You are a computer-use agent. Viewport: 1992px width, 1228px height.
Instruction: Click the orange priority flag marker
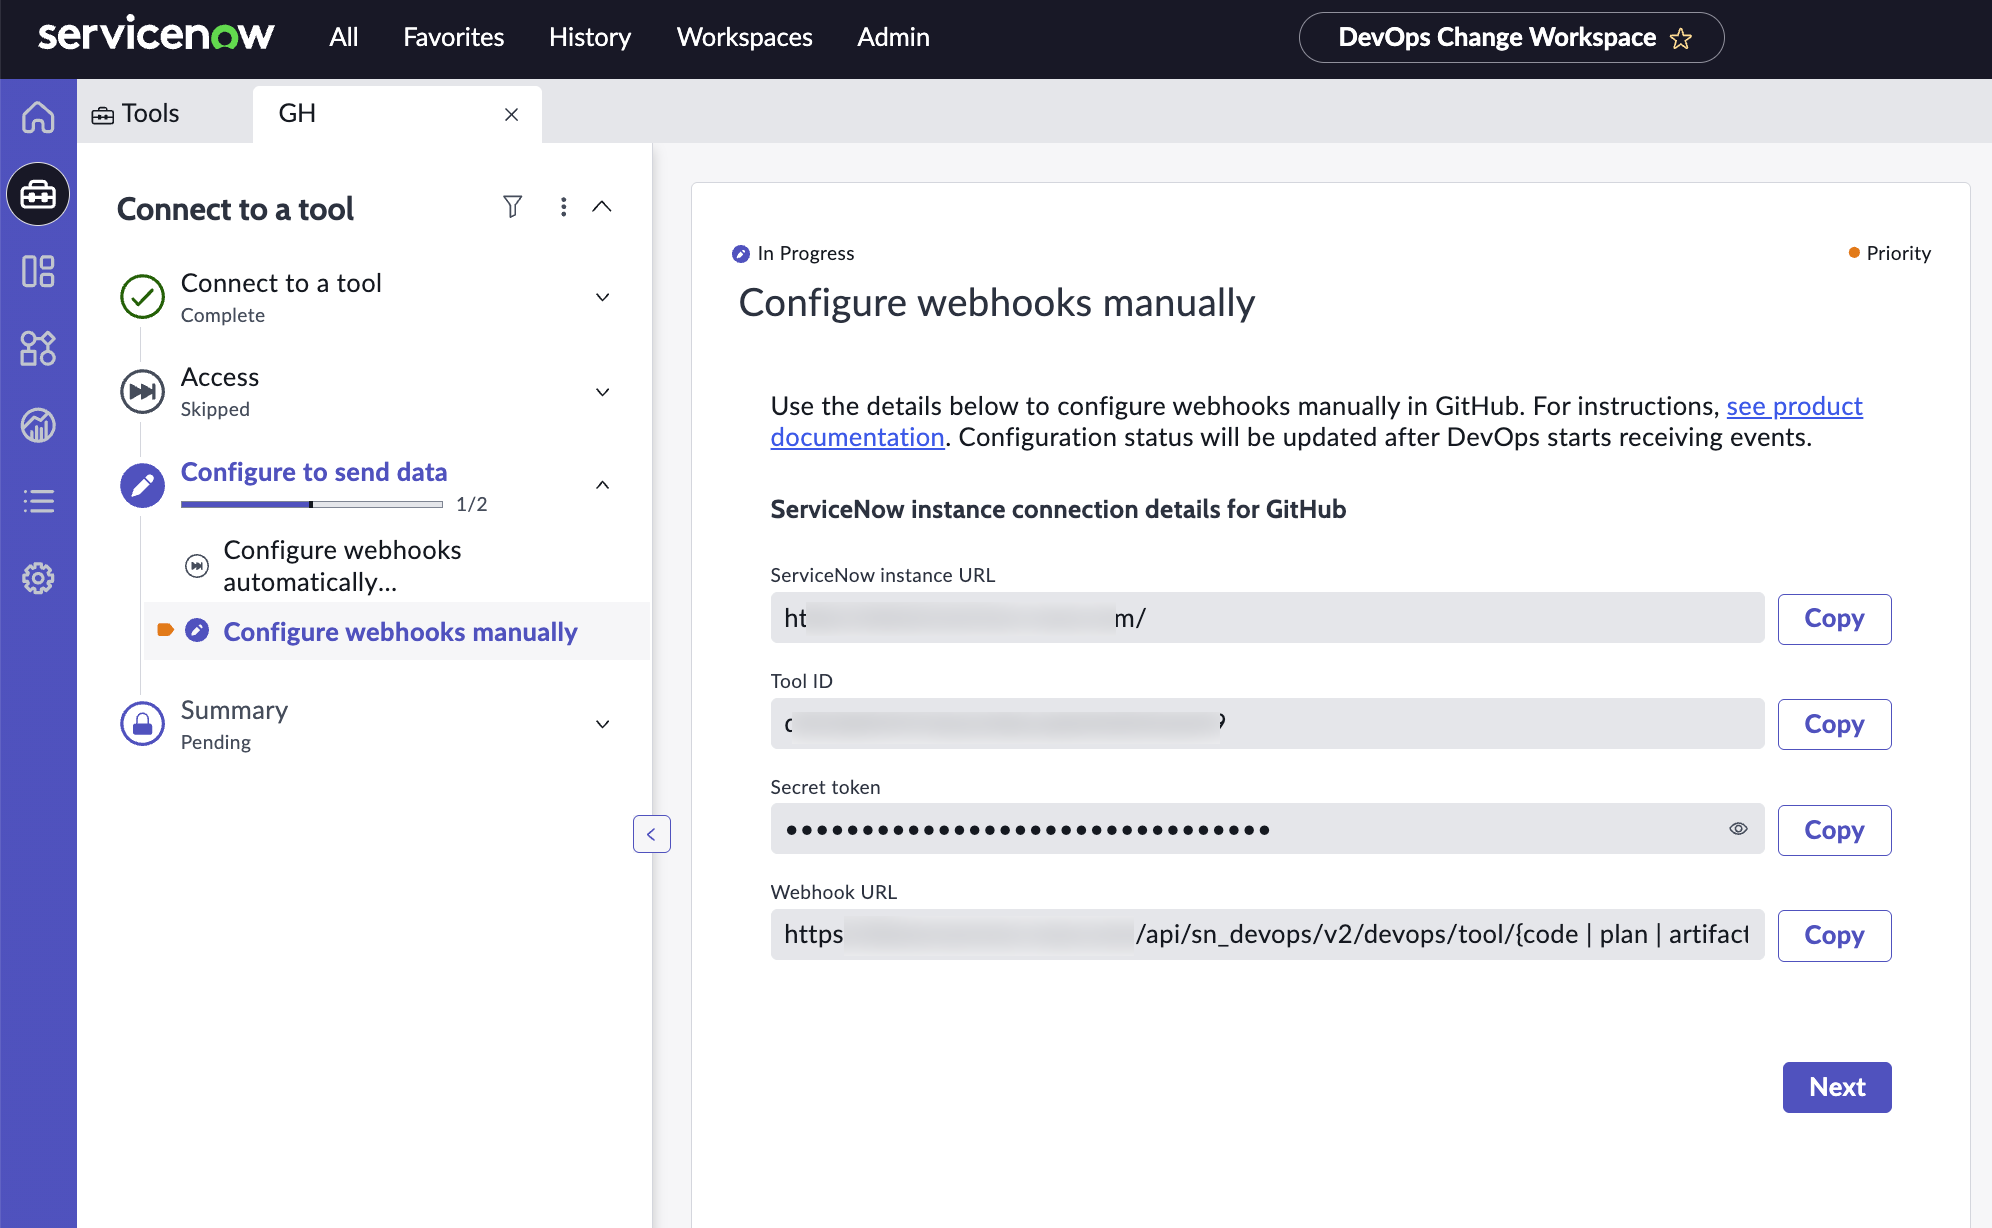coord(166,630)
